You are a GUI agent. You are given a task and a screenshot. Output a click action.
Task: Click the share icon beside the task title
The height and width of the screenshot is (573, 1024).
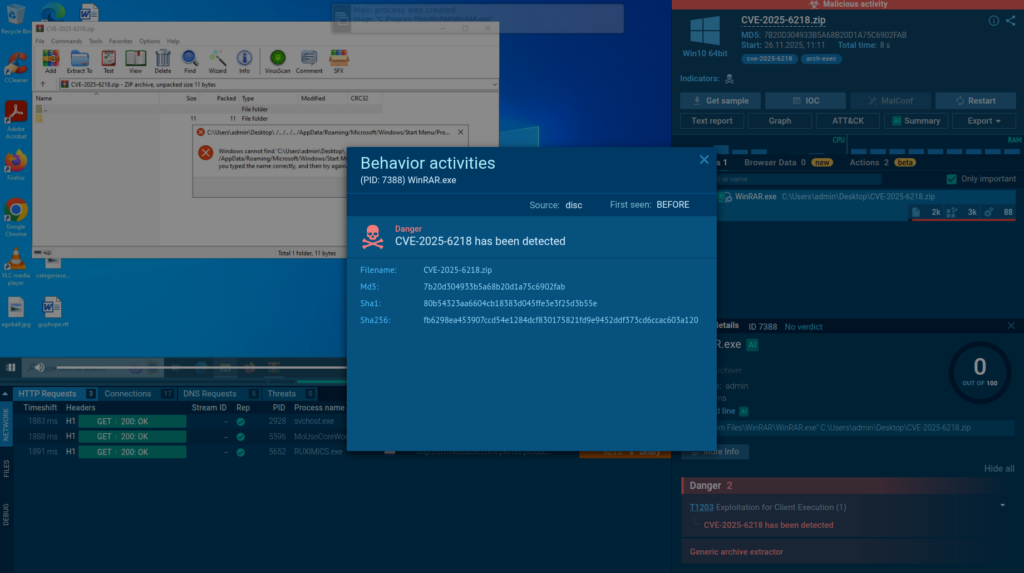(1010, 20)
